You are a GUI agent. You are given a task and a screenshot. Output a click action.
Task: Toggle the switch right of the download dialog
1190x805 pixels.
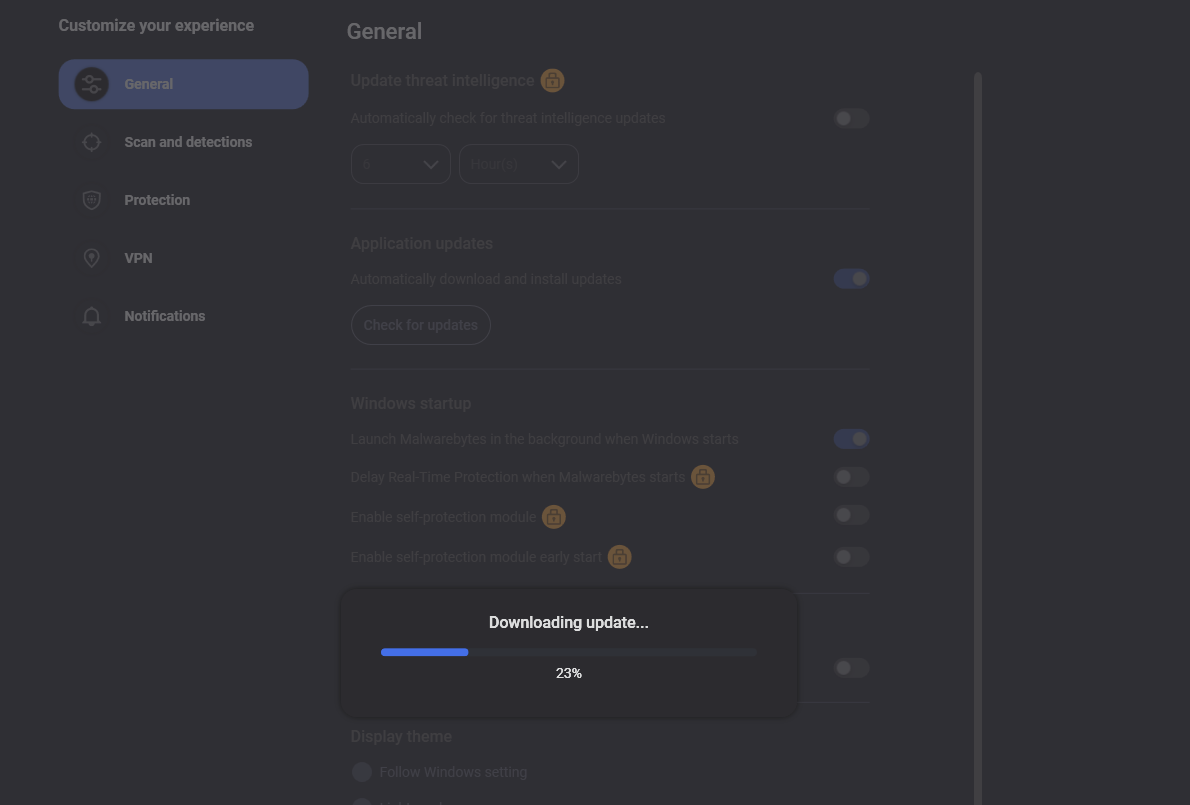pyautogui.click(x=852, y=668)
